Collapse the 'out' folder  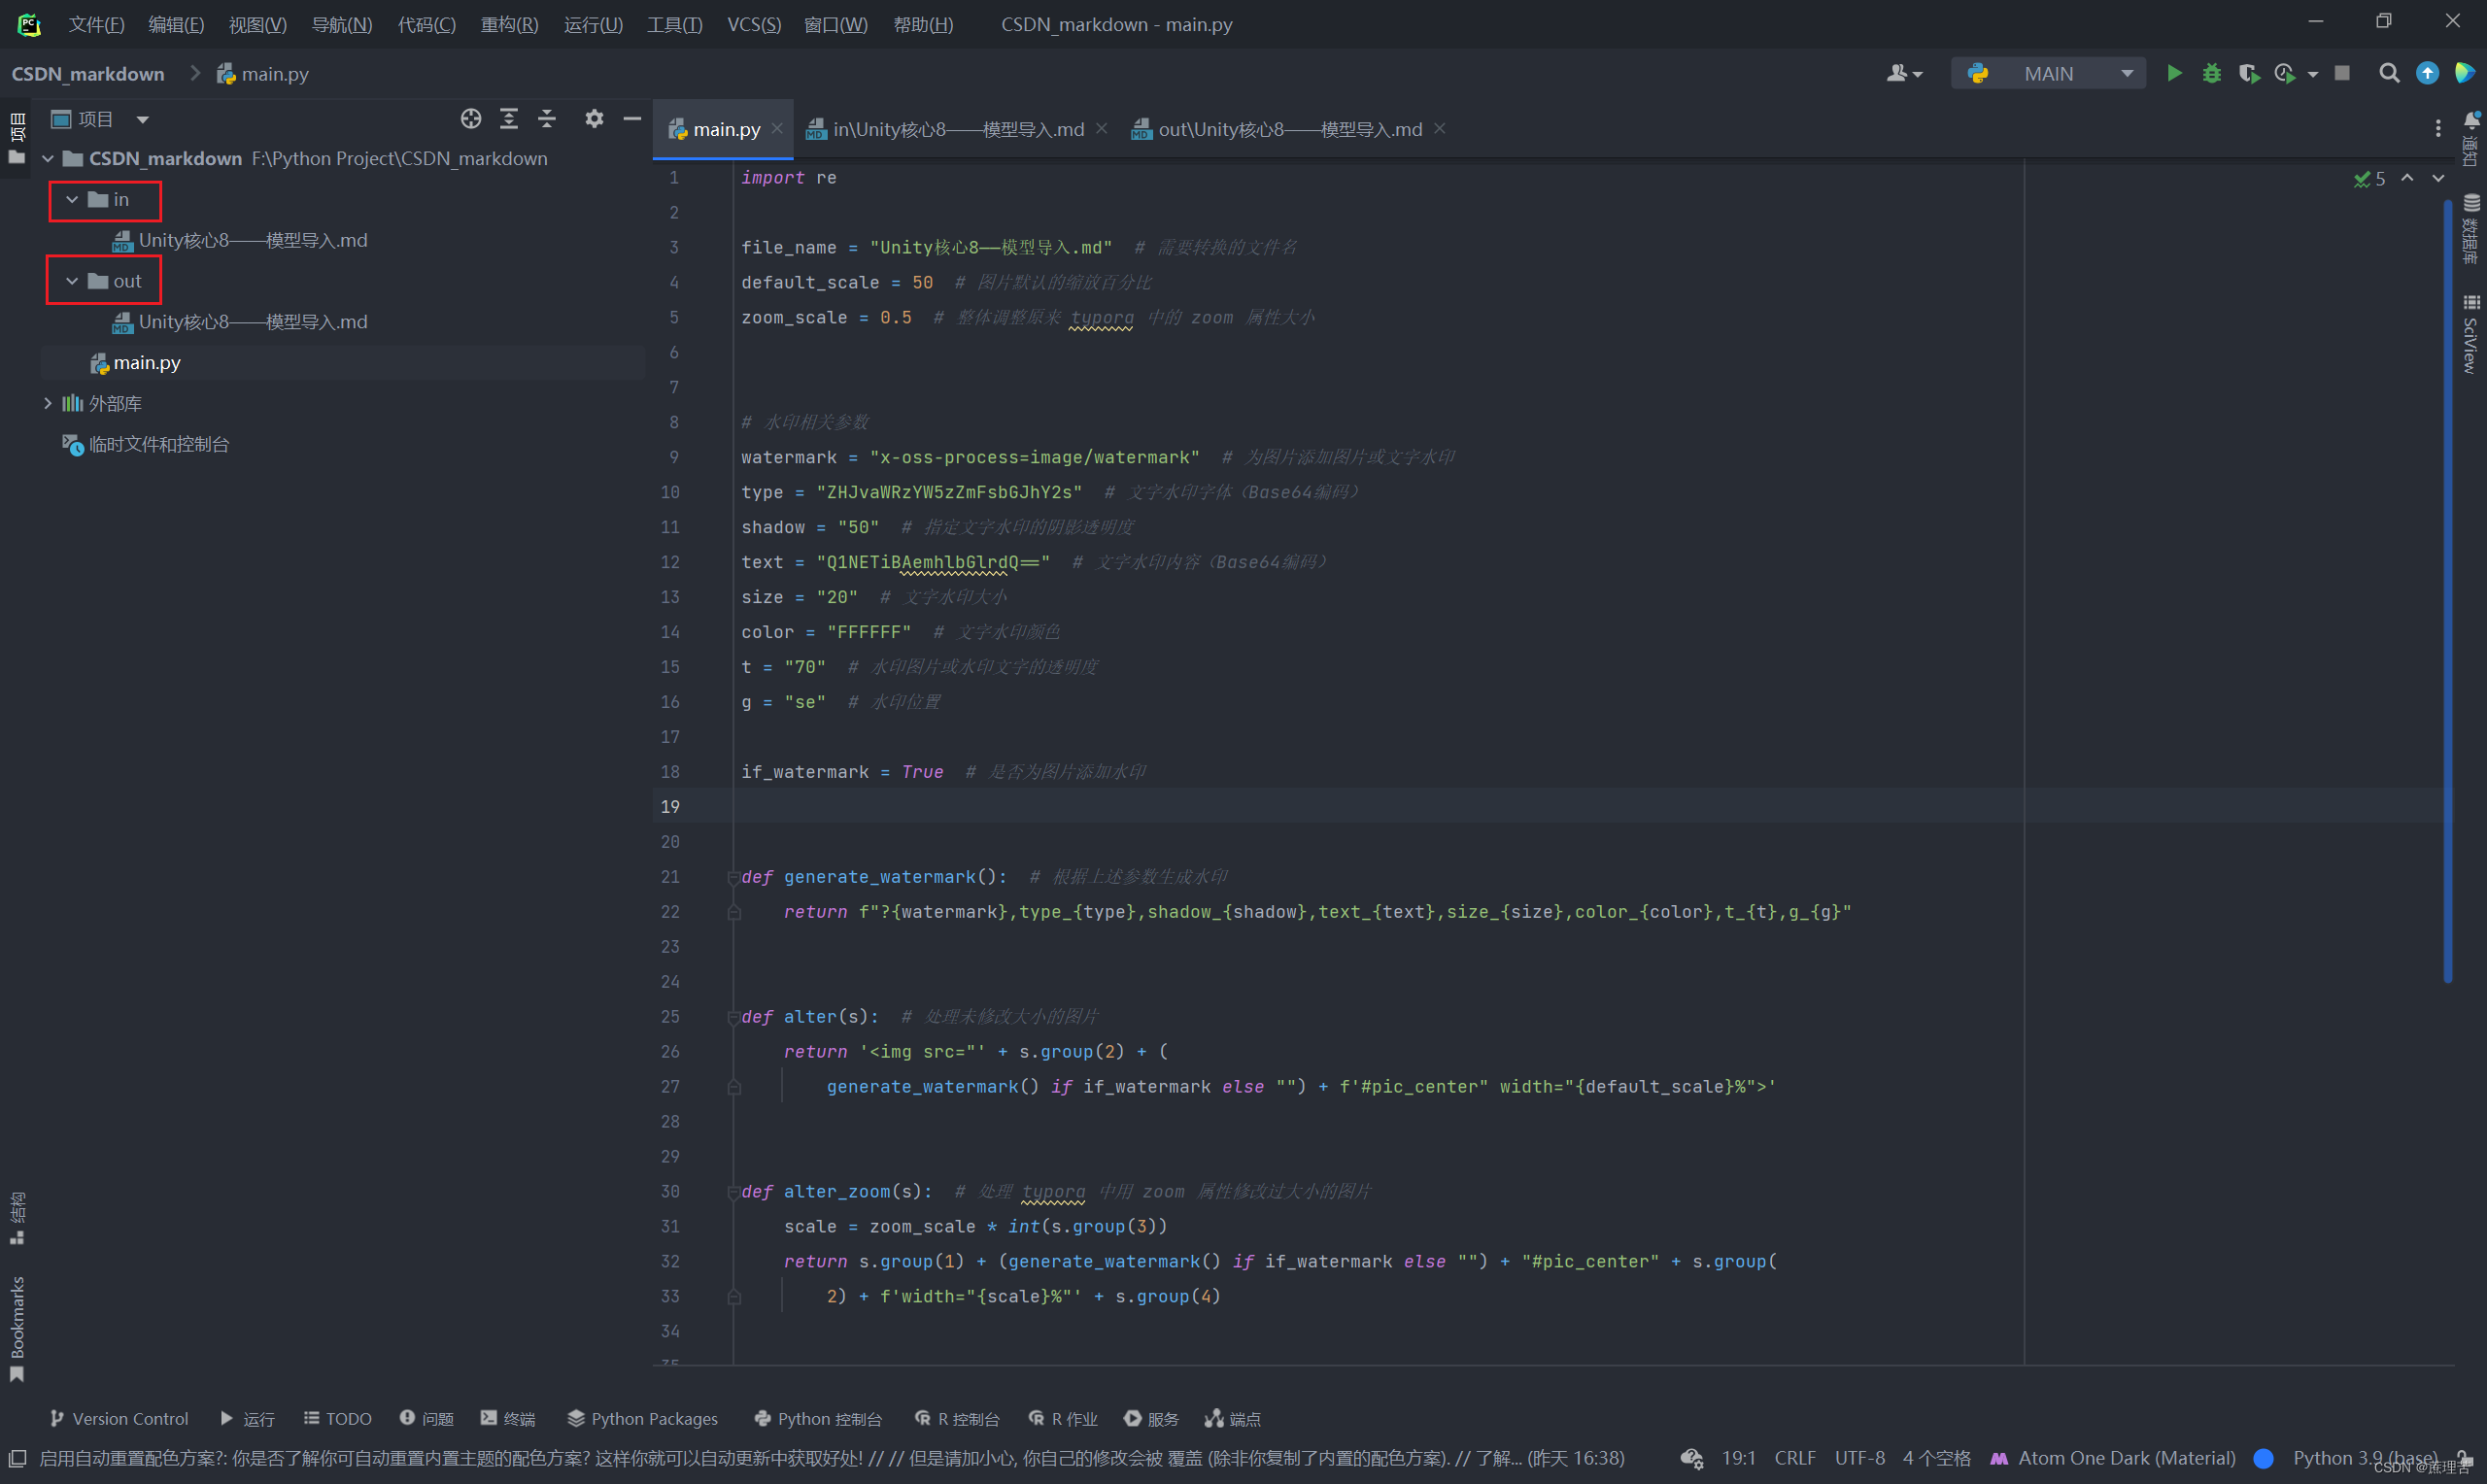click(x=72, y=281)
